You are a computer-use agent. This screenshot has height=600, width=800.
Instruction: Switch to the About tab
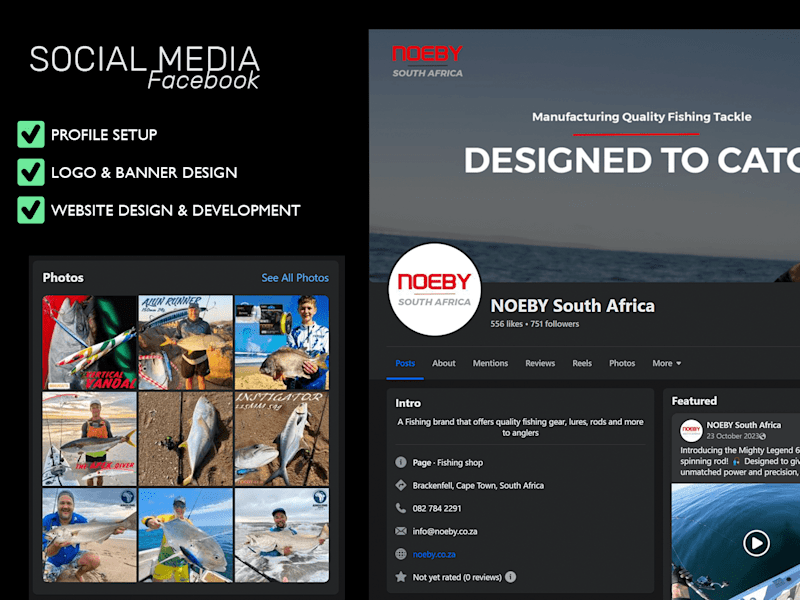click(x=443, y=363)
